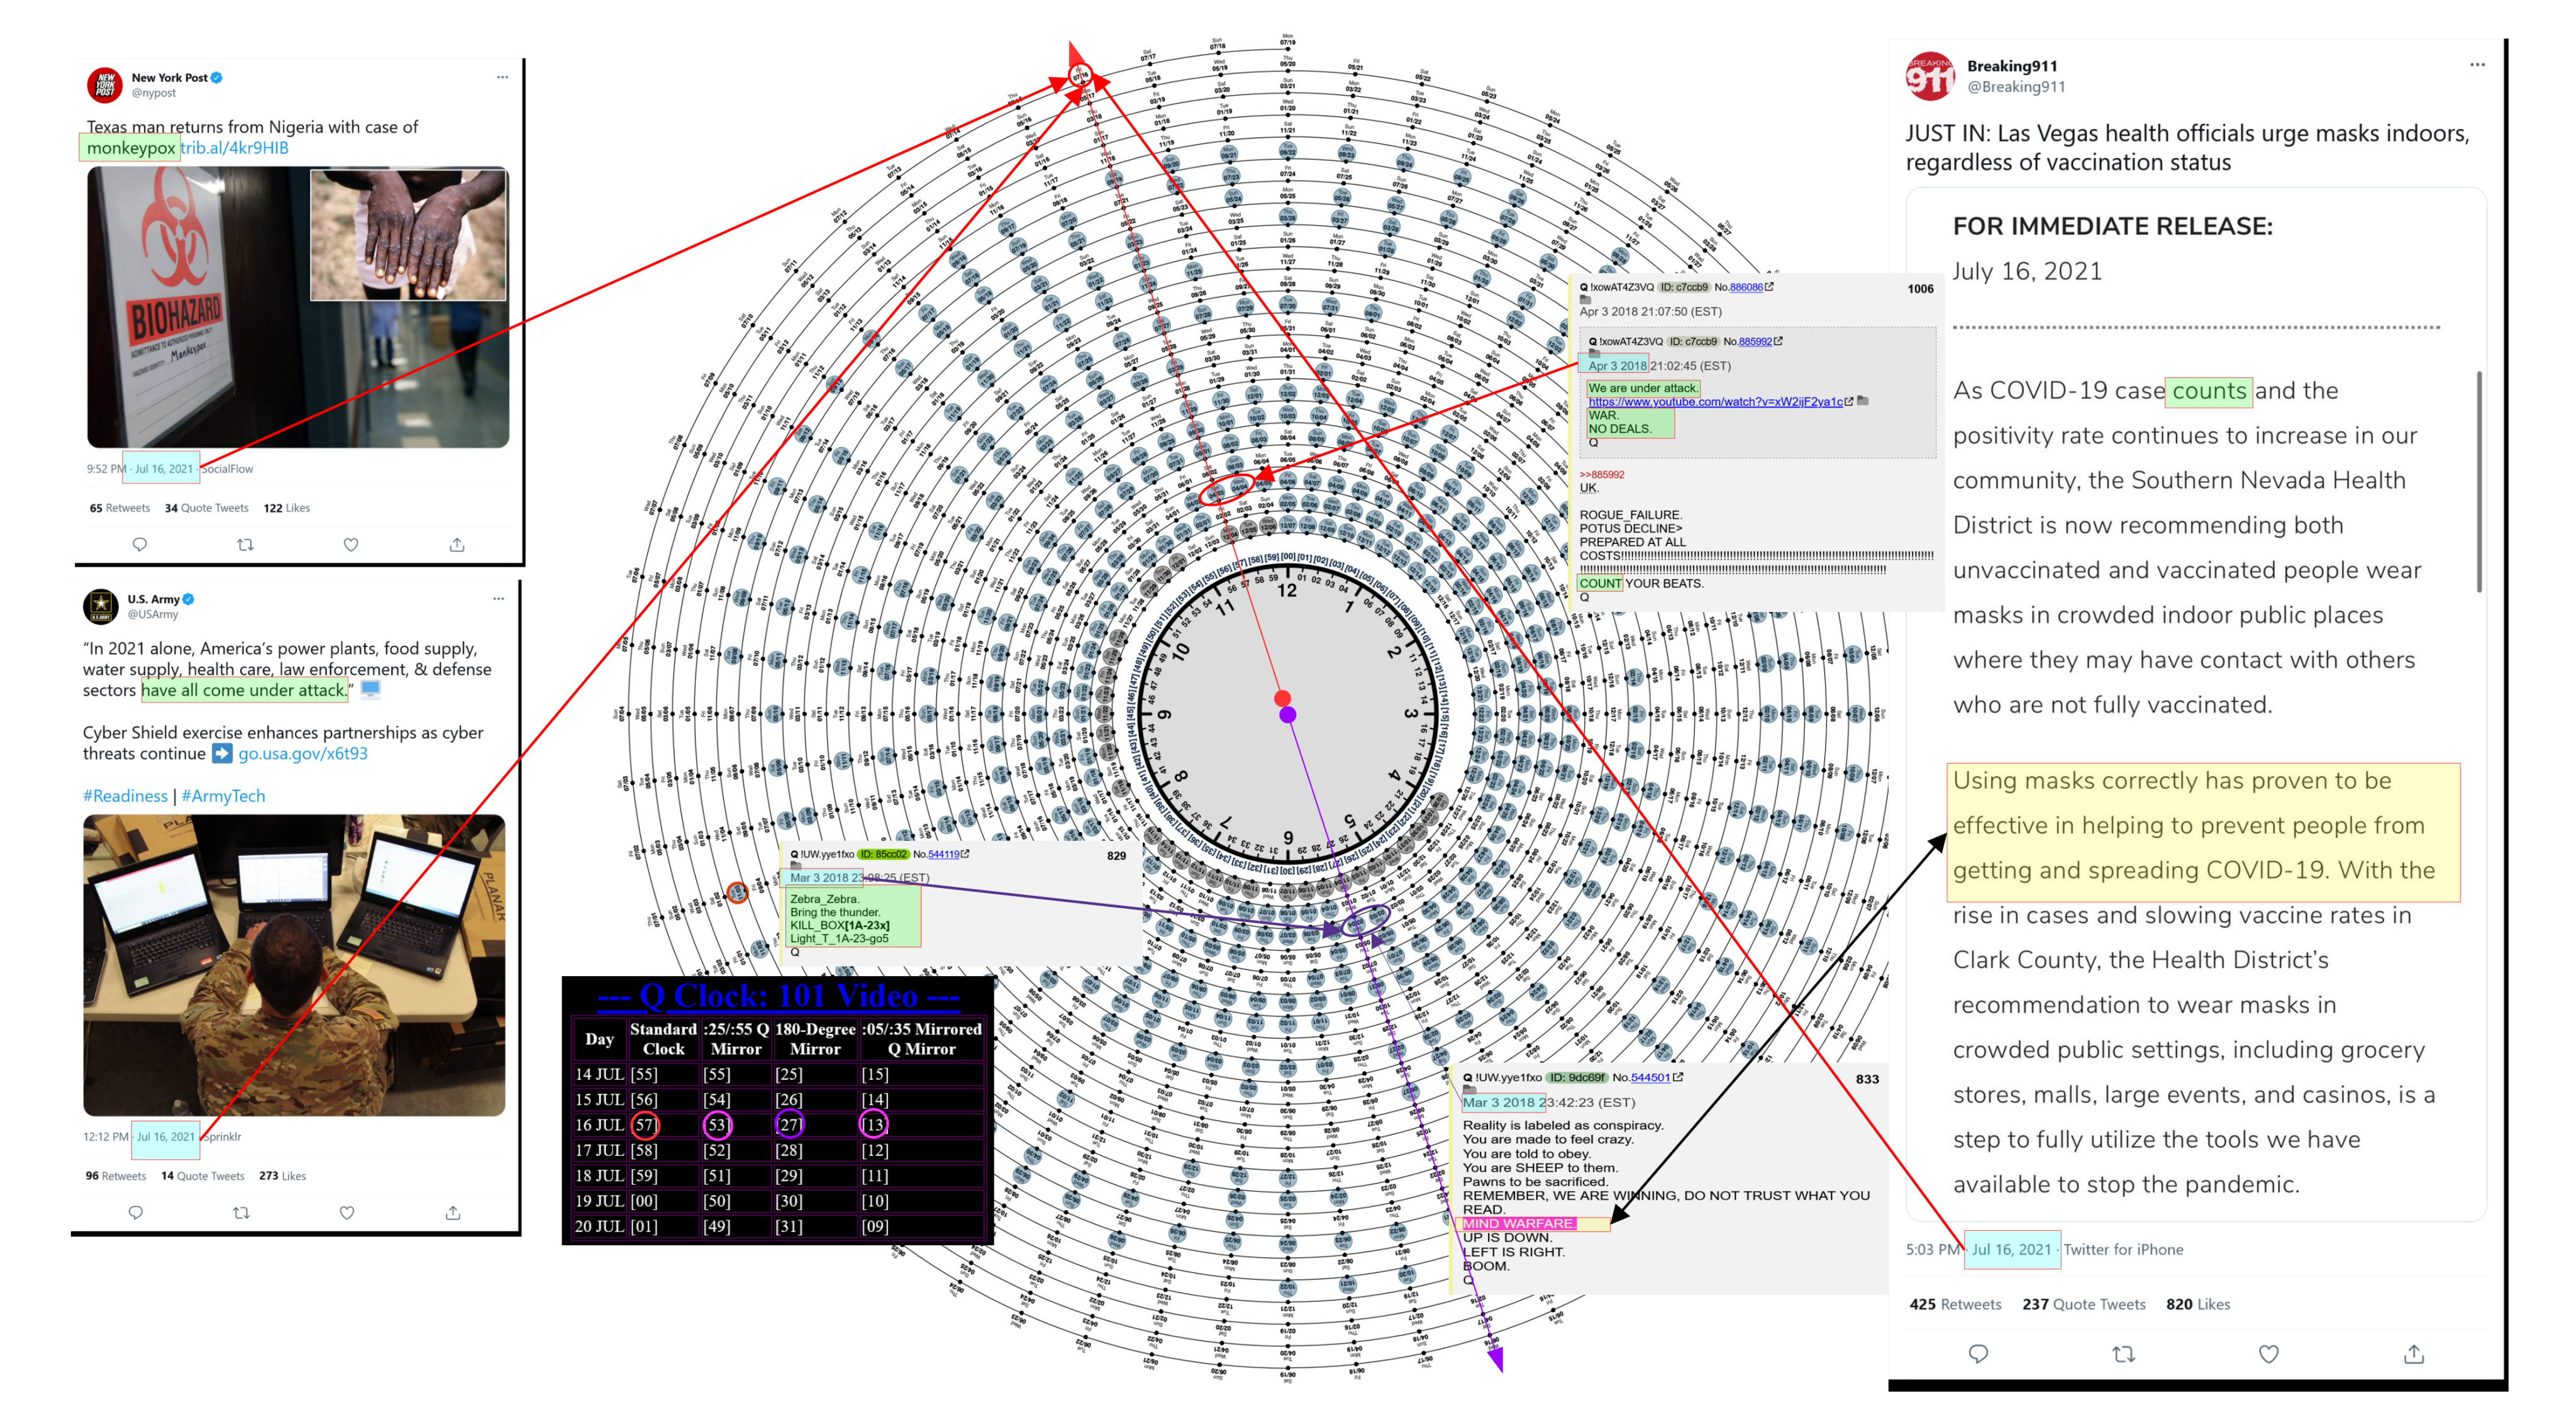Viewport: 2576px width, 1417px height.
Task: Click the retweet icon under the New York Post tweet
Action: pos(245,544)
